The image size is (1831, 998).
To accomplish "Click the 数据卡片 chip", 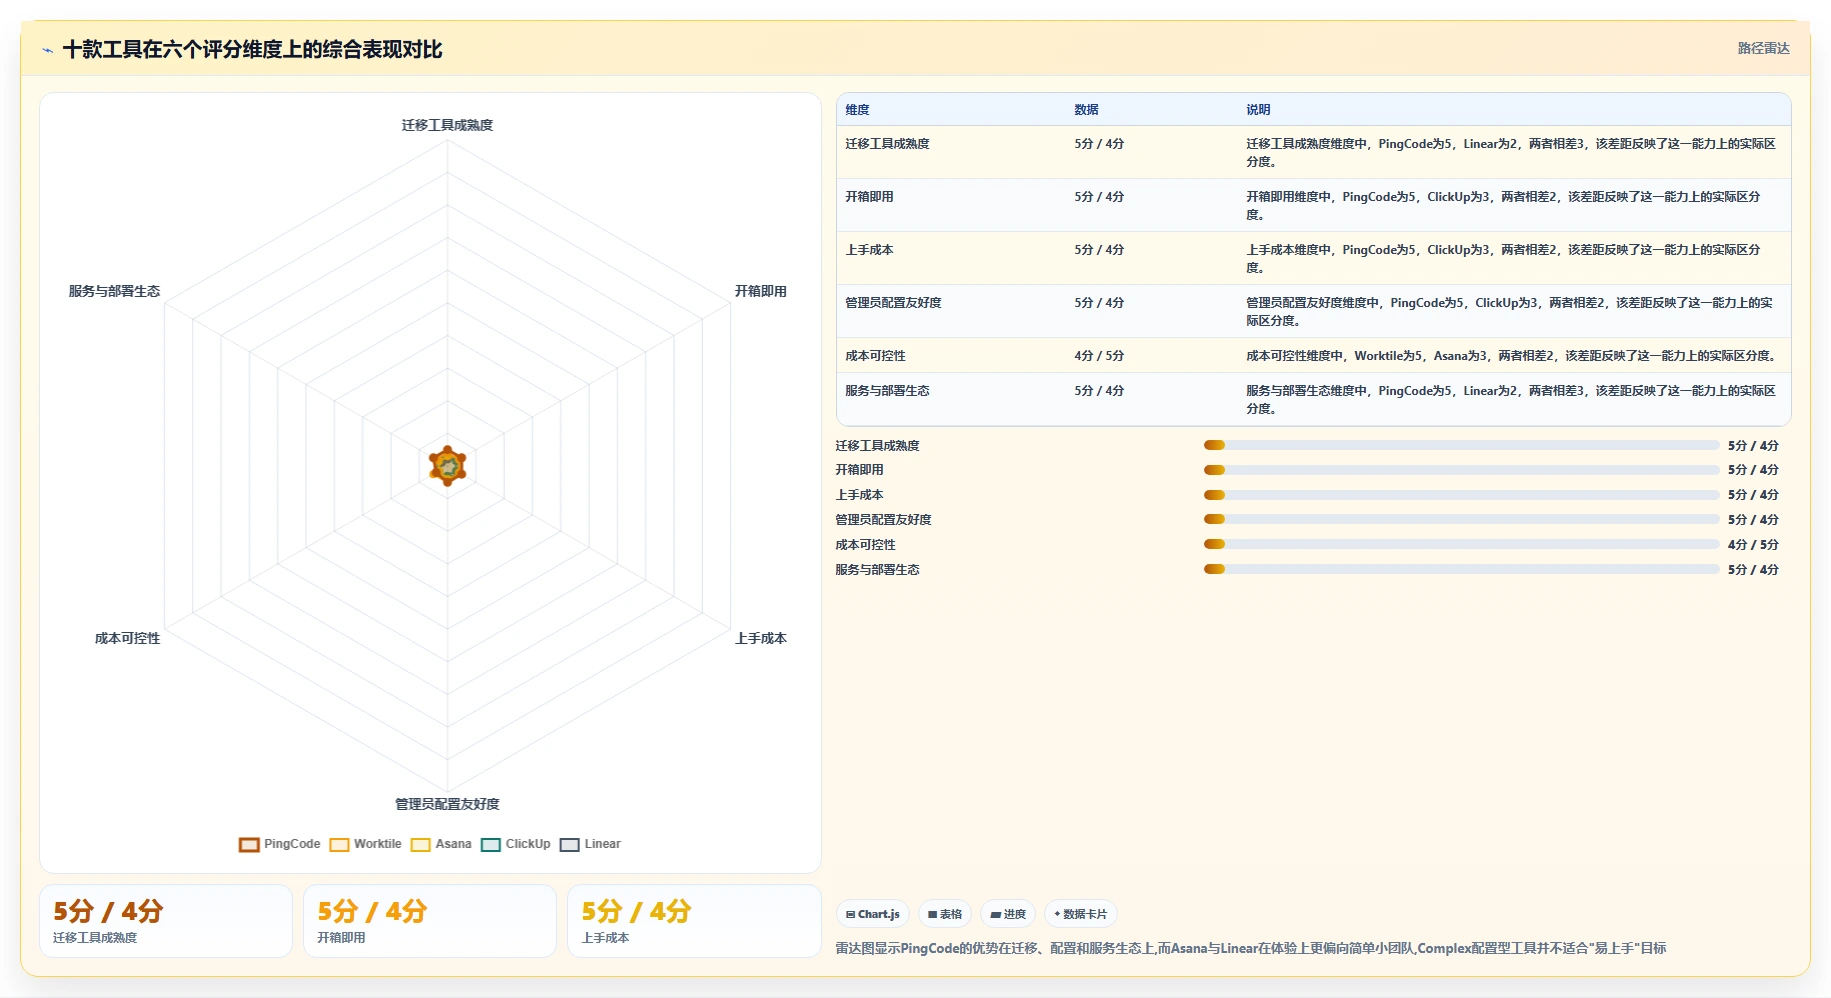I will click(x=1081, y=914).
